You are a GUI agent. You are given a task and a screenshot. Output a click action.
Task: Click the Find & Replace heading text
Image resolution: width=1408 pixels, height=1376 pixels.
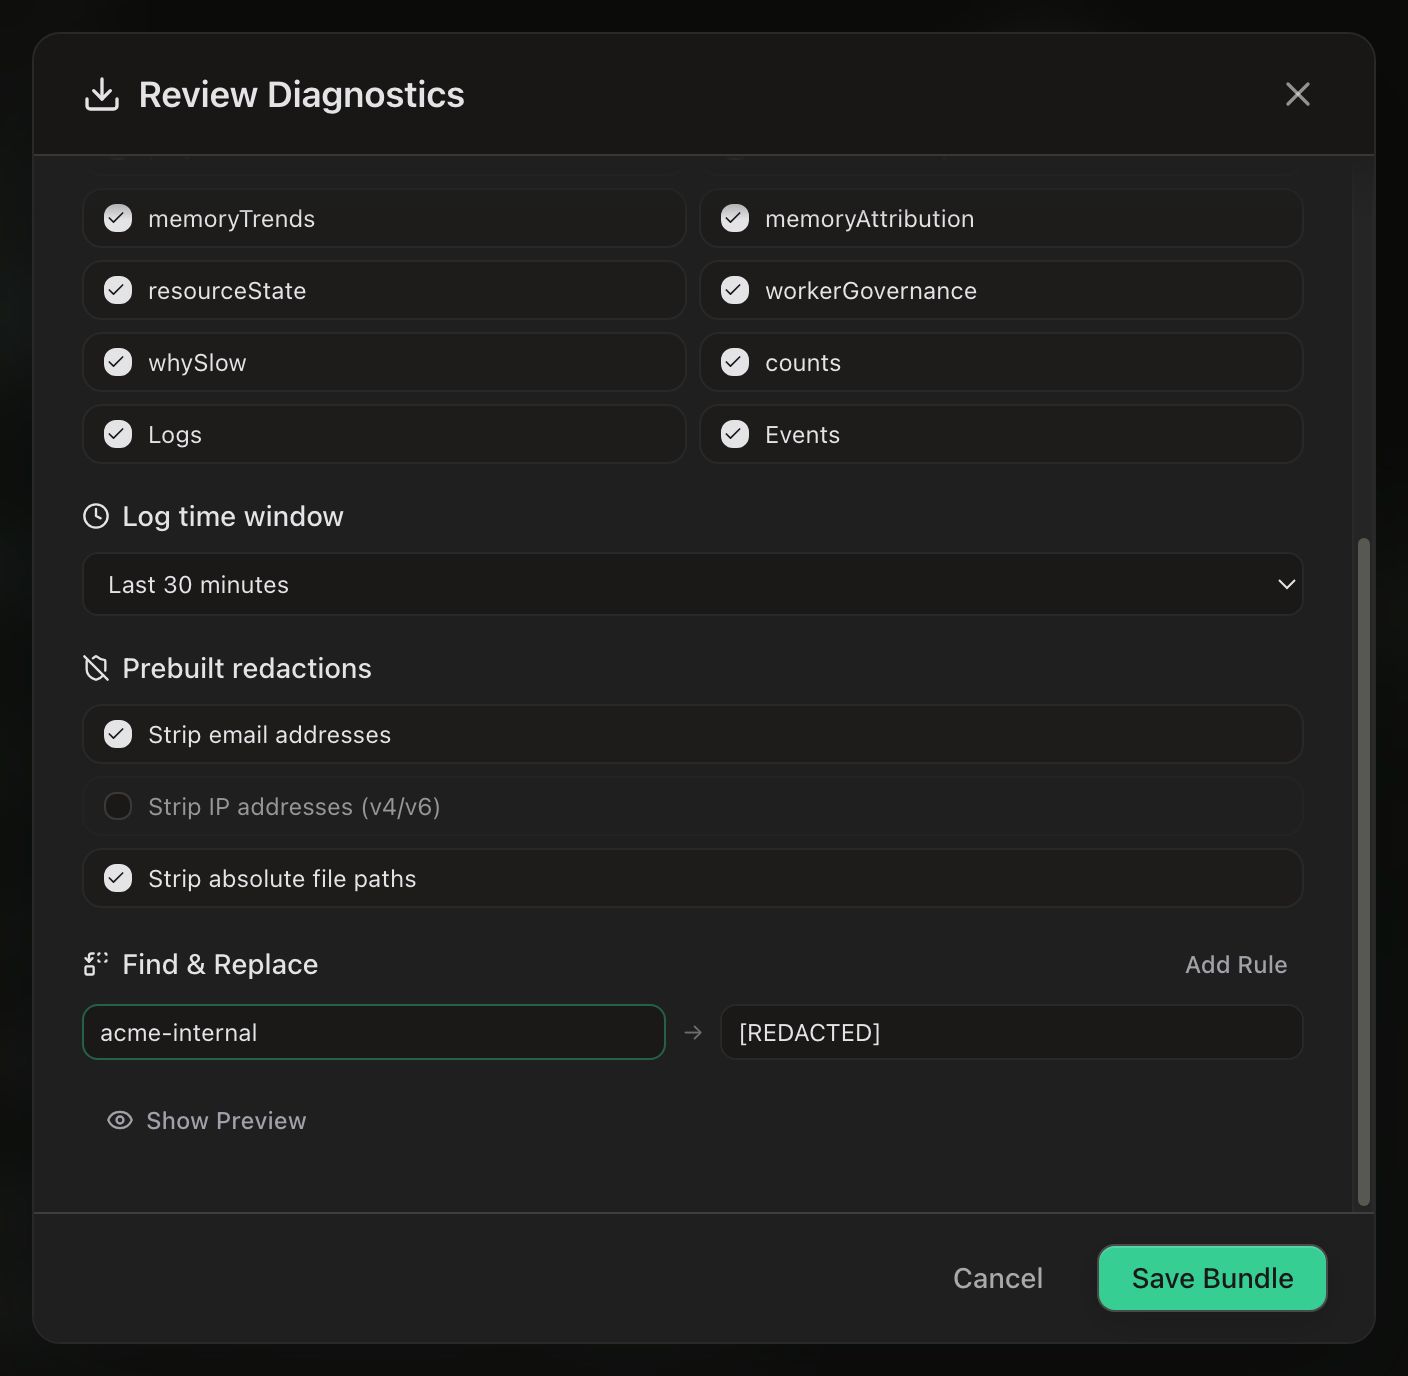pos(220,964)
